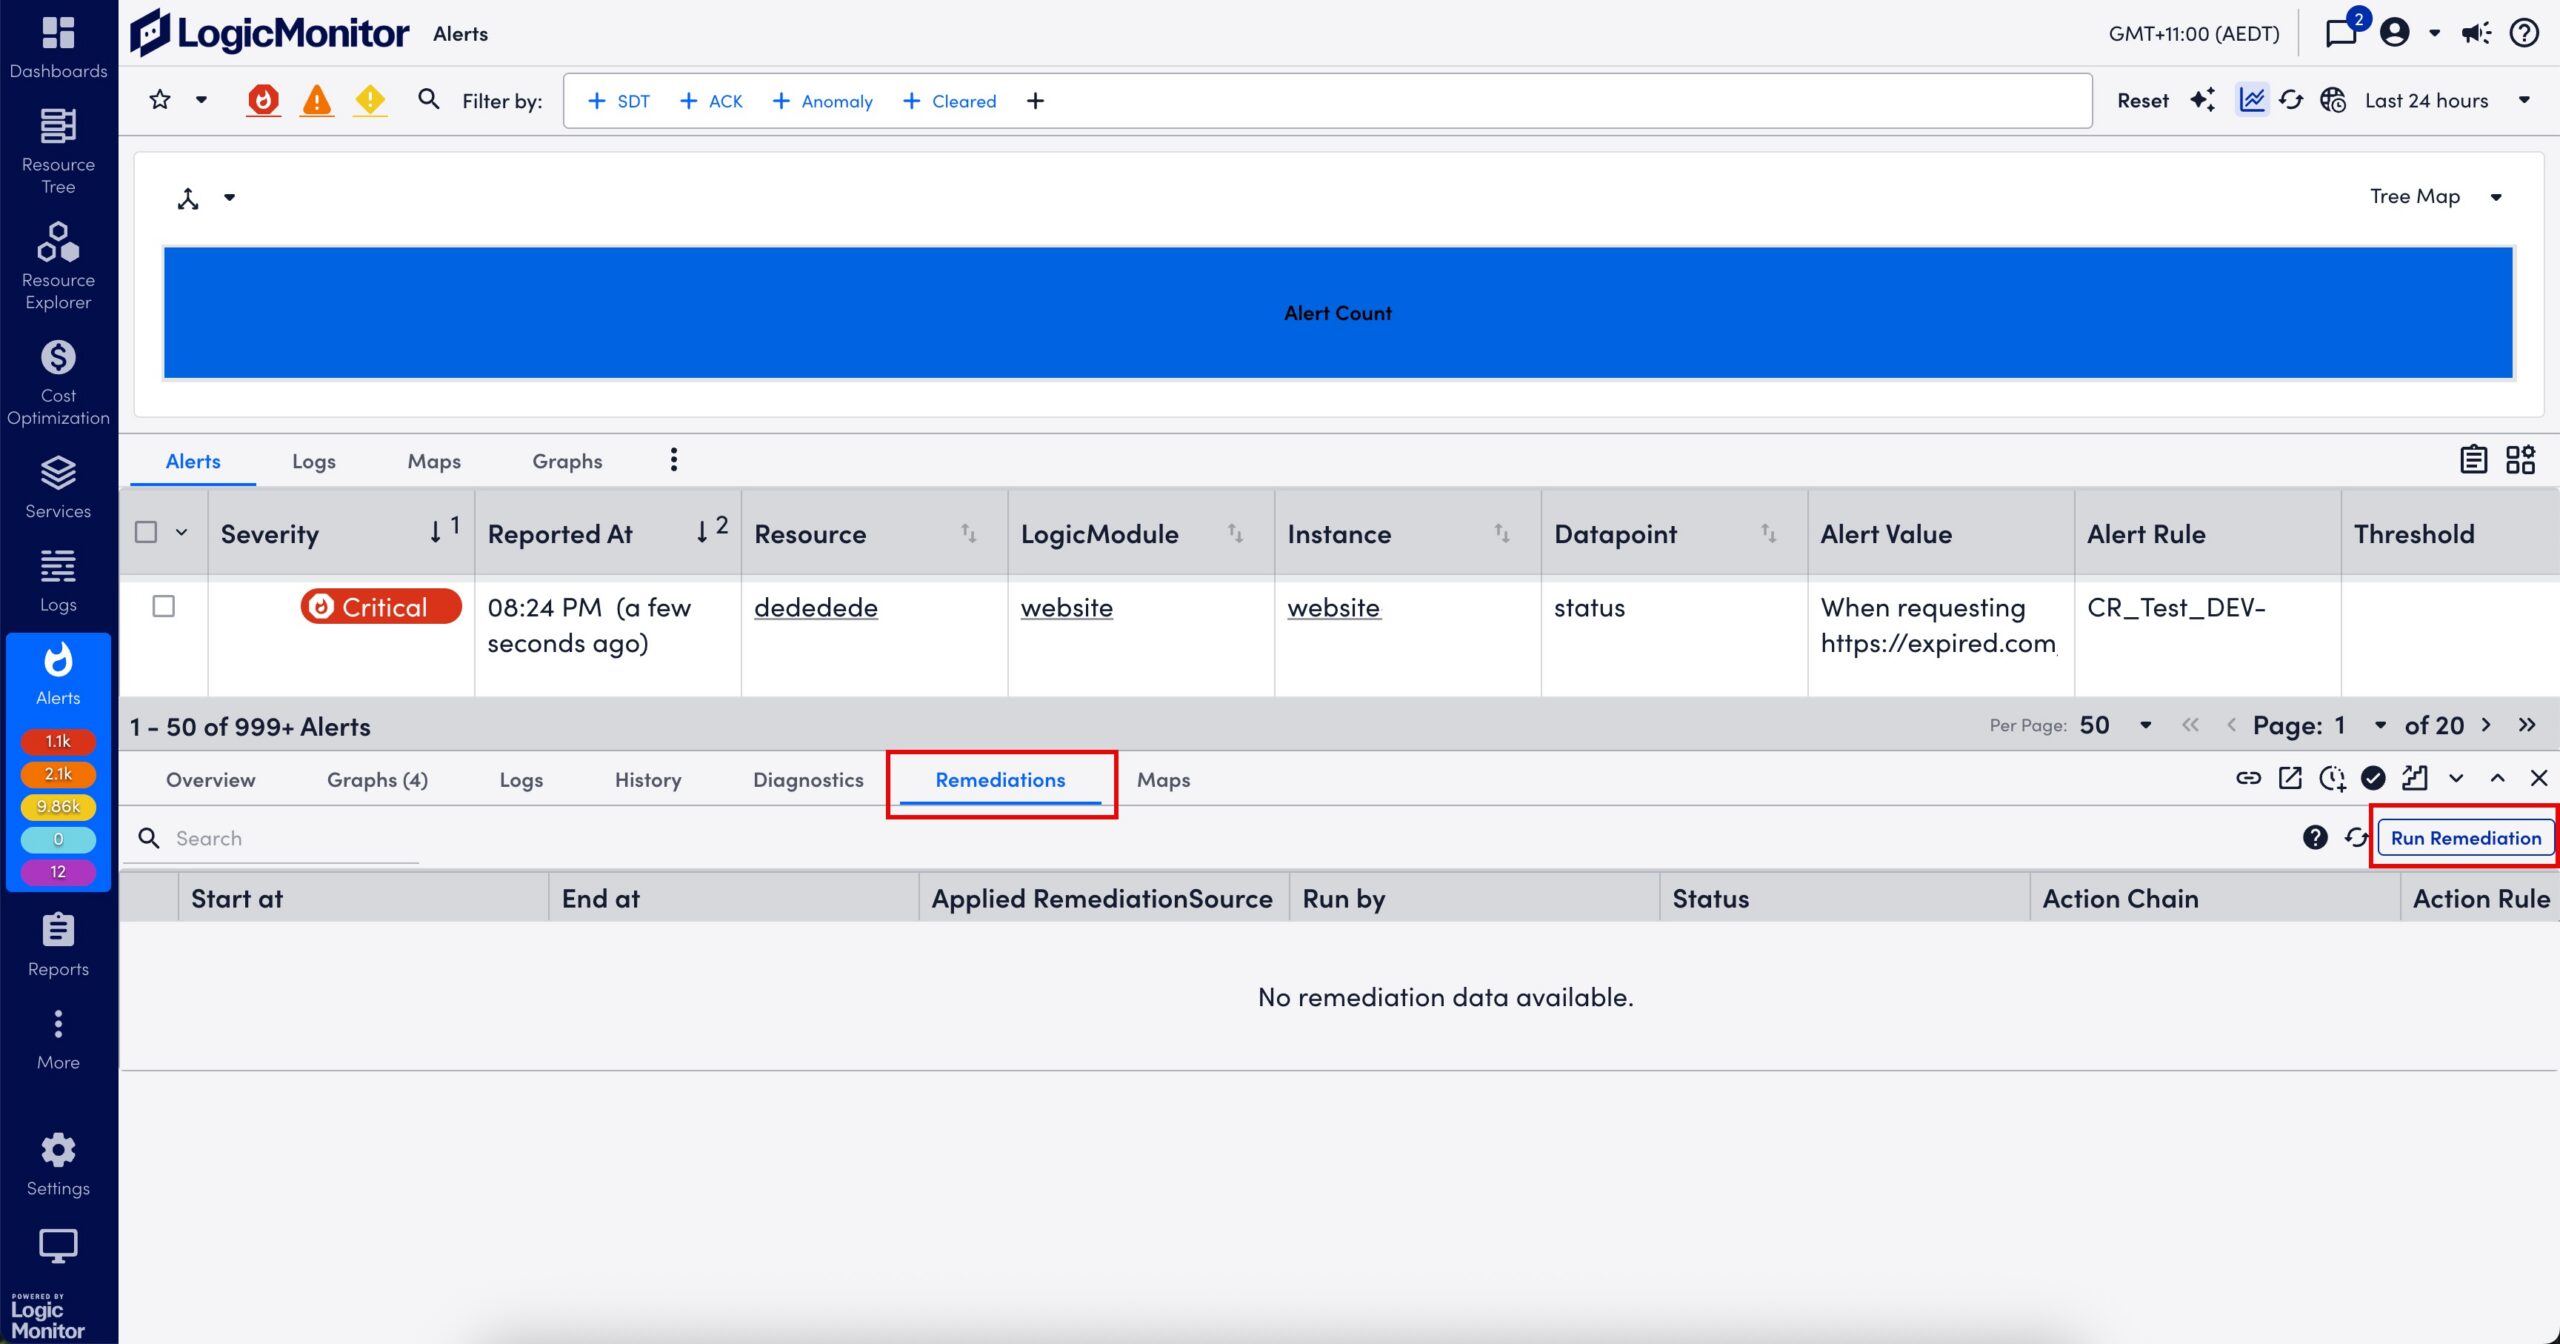The height and width of the screenshot is (1344, 2560).
Task: Open Cost Optimization page
Action: pyautogui.click(x=58, y=382)
